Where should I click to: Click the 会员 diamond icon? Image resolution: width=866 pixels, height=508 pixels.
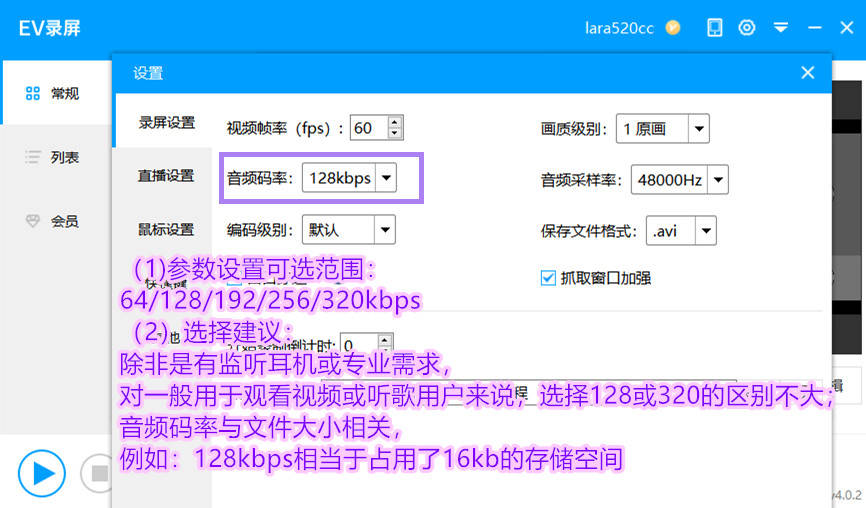(33, 221)
